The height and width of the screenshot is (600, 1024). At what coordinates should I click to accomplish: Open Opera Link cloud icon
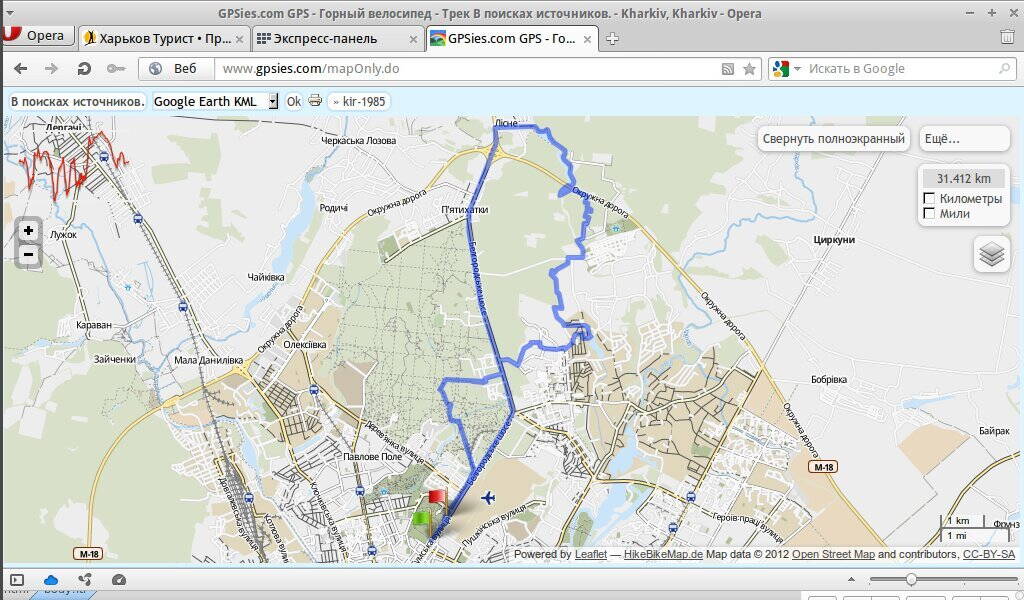pyautogui.click(x=51, y=580)
